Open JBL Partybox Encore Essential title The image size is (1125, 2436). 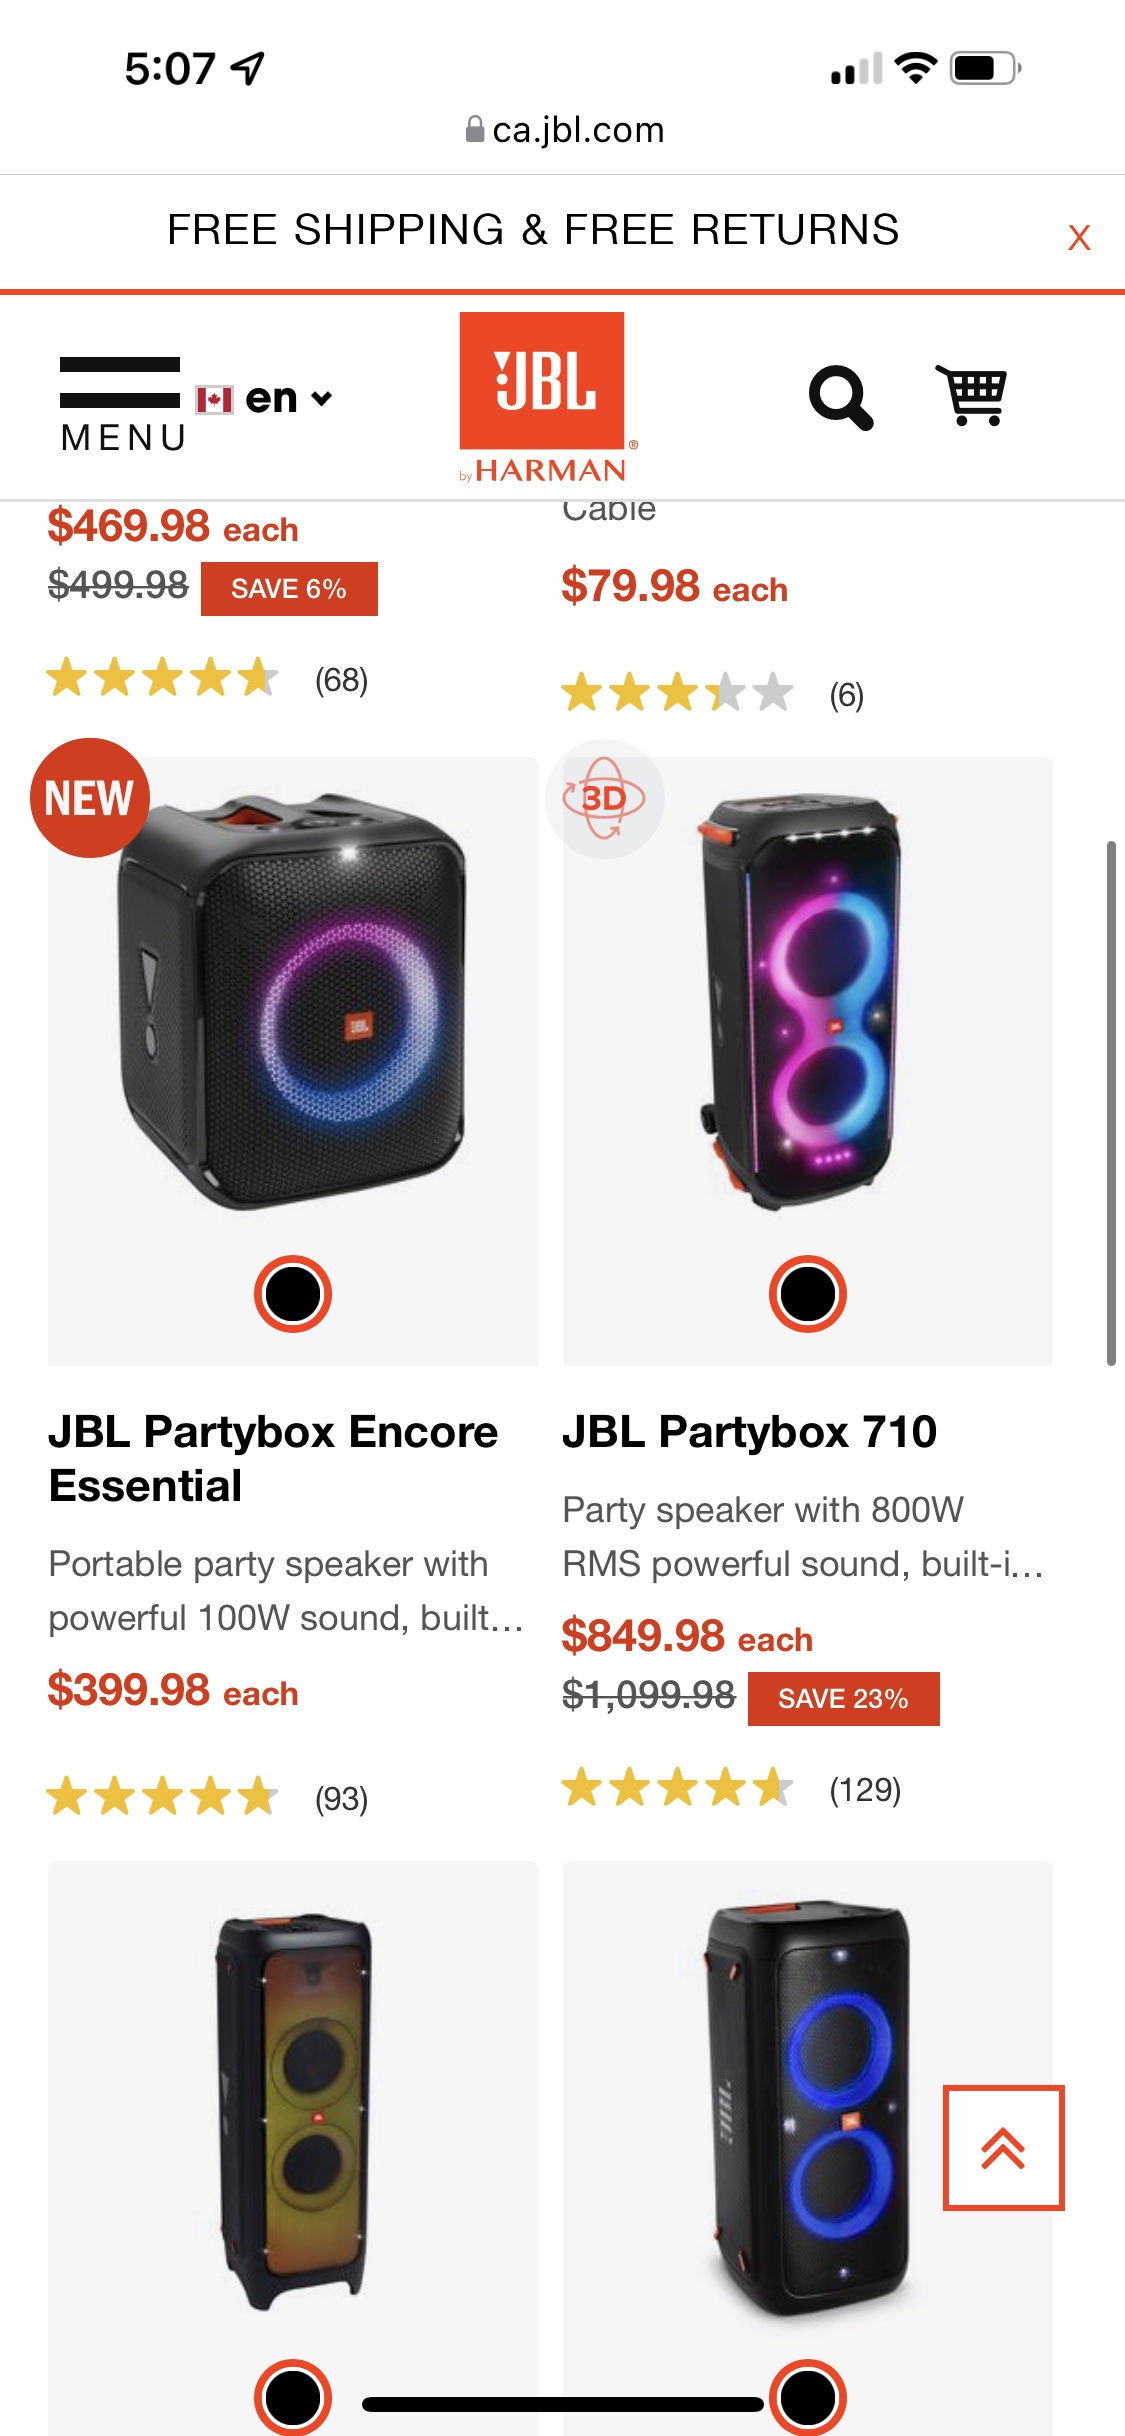click(x=273, y=1458)
